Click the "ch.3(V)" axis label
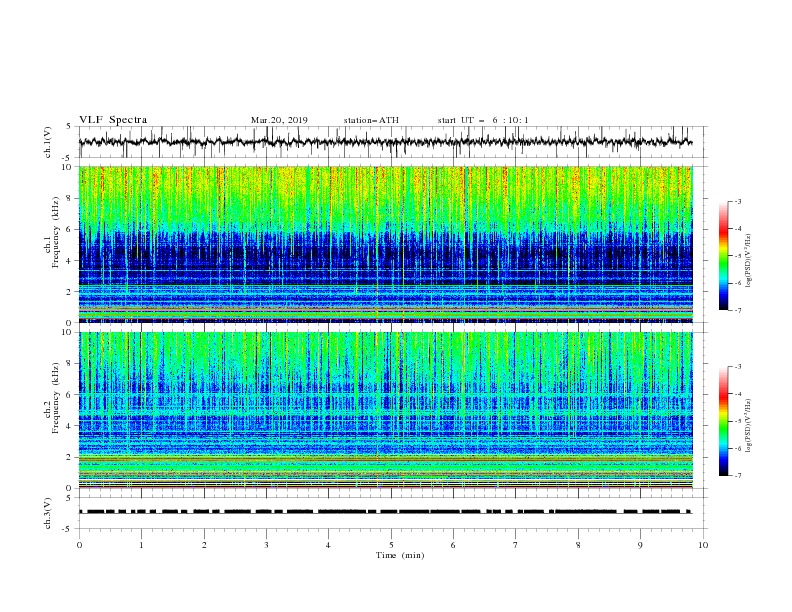 pos(48,513)
